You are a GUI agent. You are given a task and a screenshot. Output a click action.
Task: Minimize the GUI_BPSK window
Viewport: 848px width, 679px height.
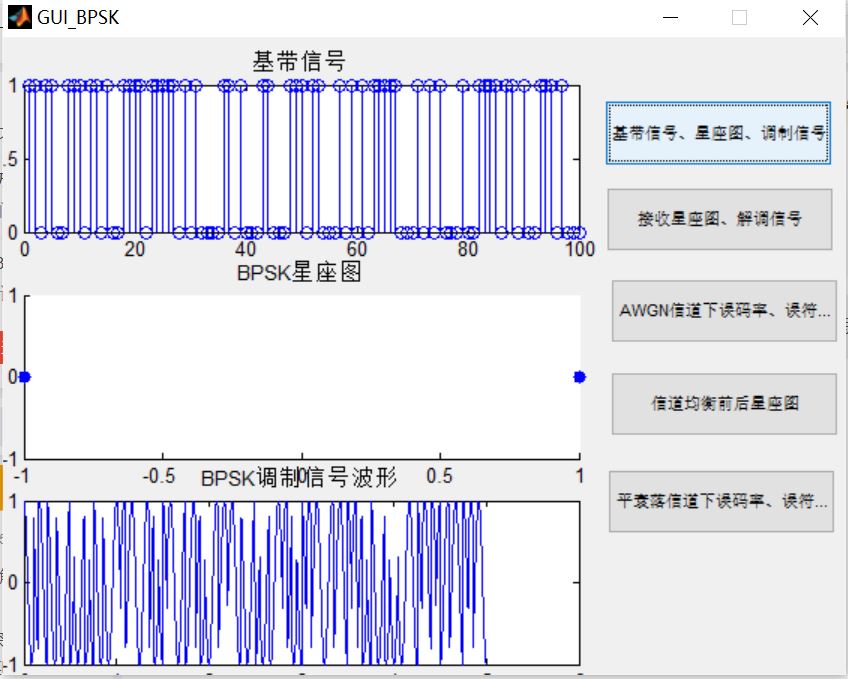click(x=669, y=17)
